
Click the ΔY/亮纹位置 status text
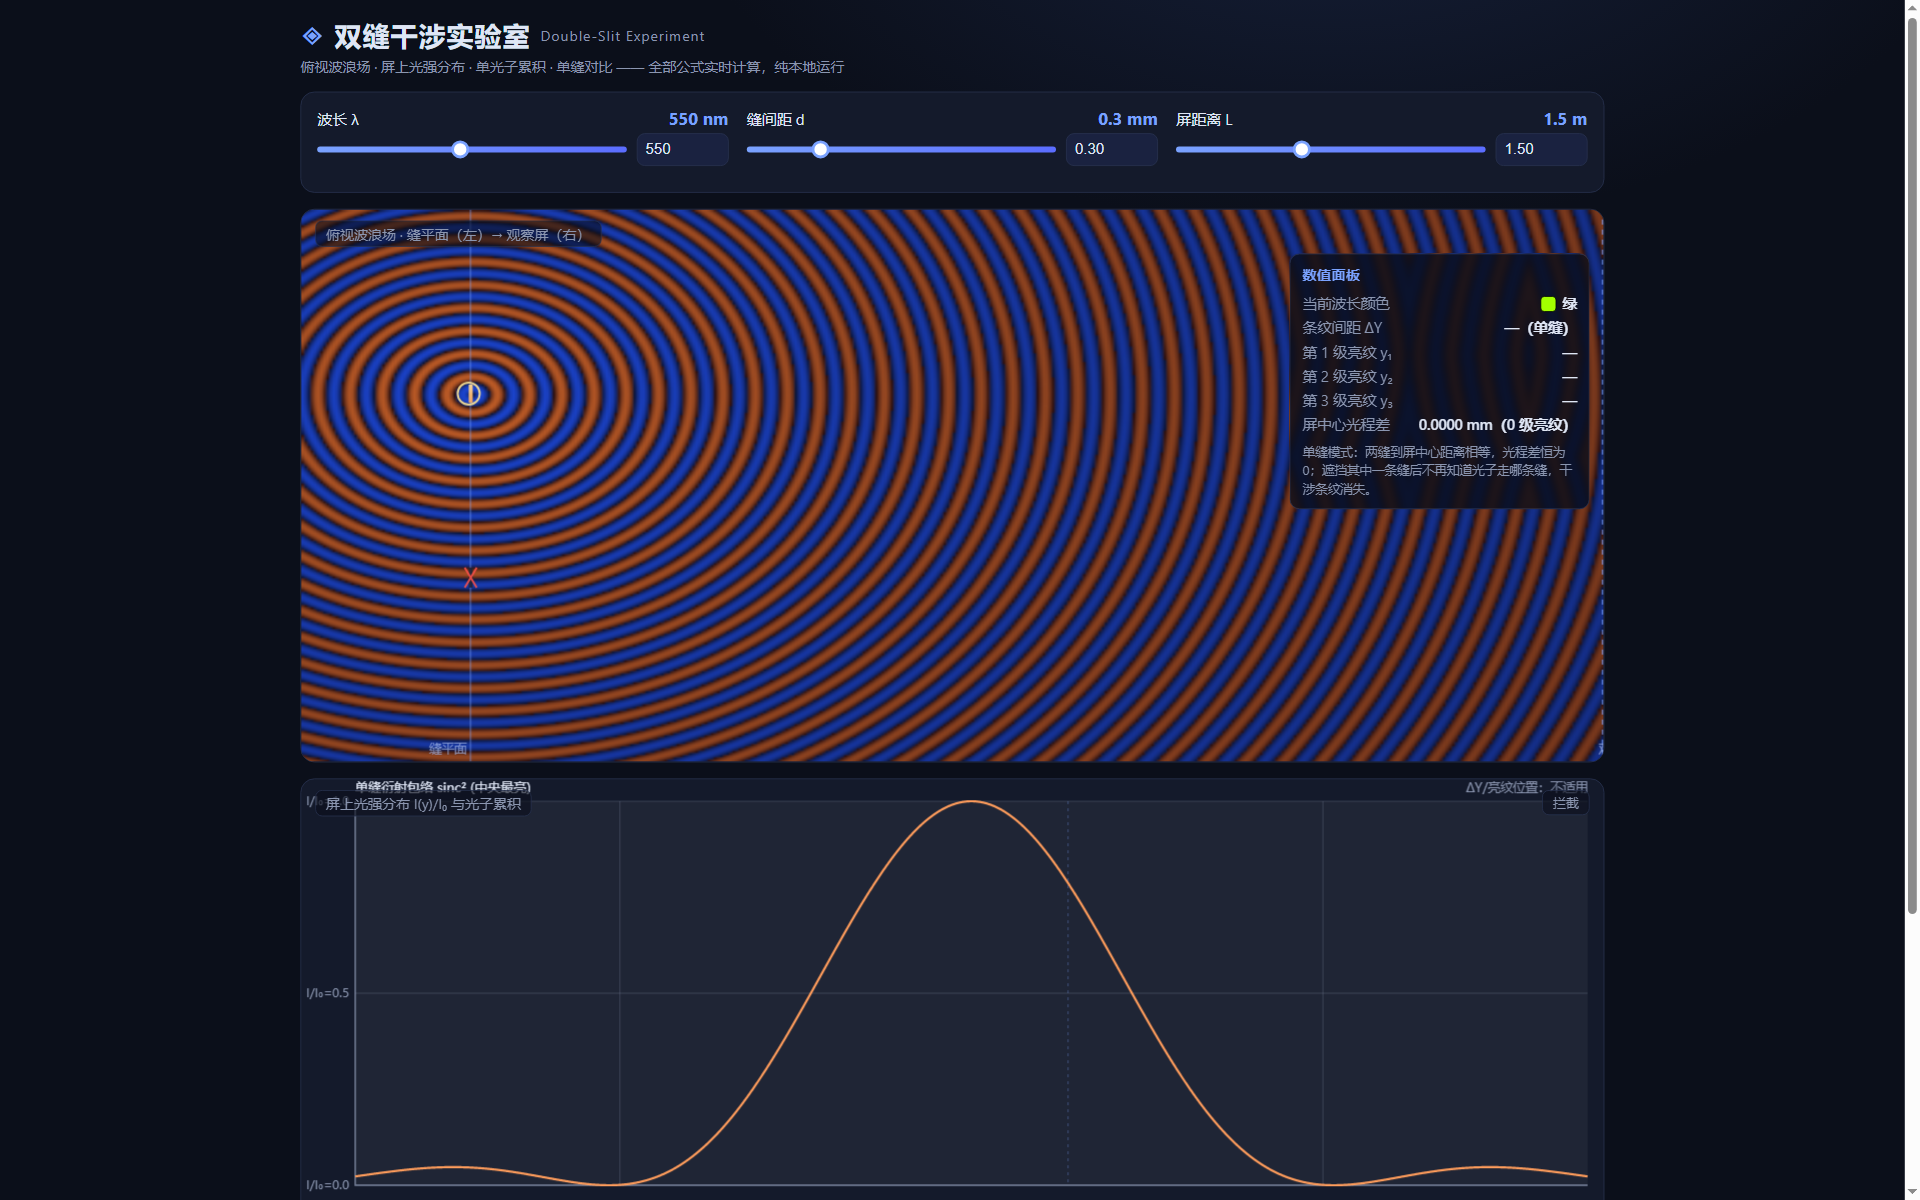[1526, 787]
